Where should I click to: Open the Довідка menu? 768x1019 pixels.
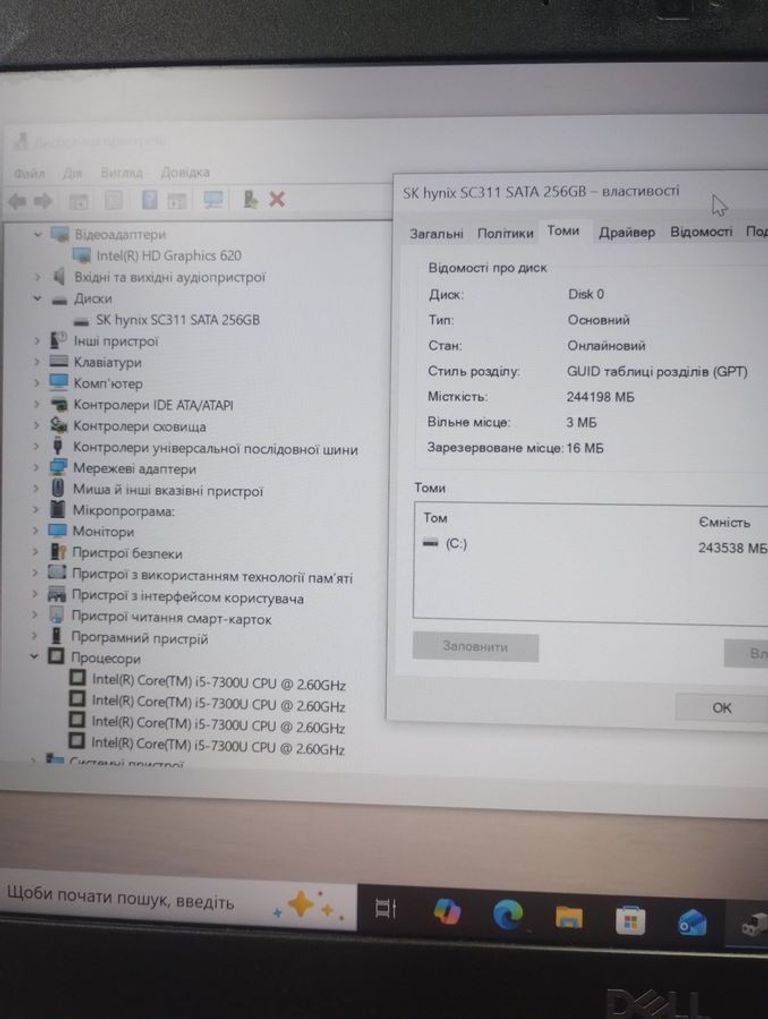(x=185, y=172)
